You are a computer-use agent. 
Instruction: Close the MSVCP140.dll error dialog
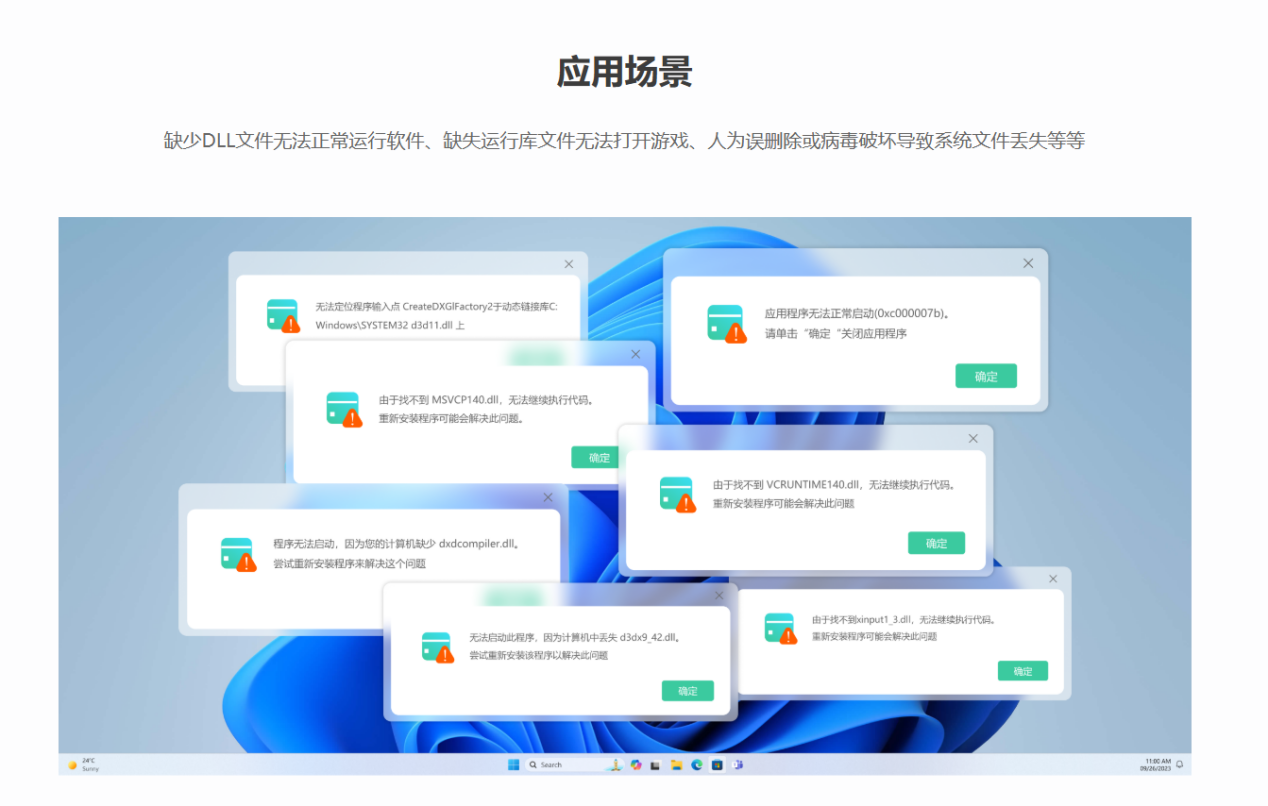pyautogui.click(x=635, y=354)
